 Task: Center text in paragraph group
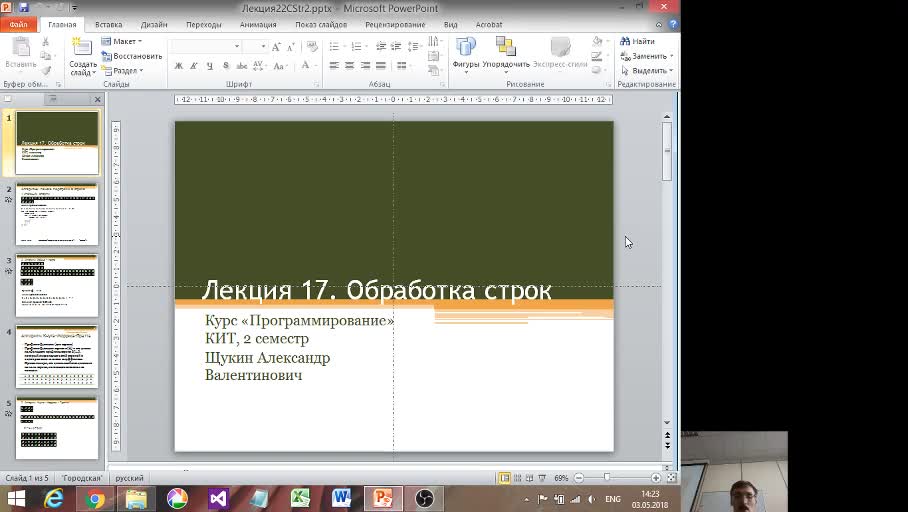tap(350, 65)
